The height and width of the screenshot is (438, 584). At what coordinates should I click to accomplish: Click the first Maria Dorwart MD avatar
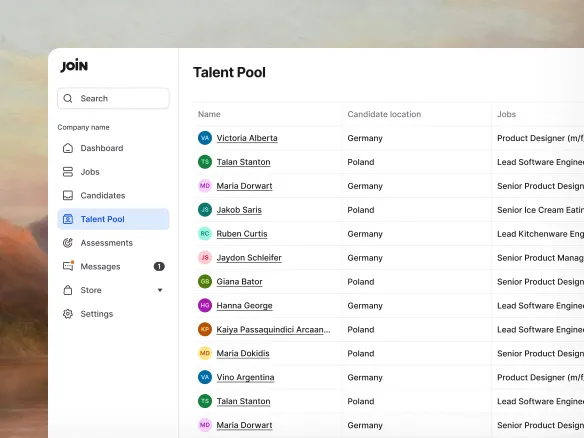tap(205, 185)
